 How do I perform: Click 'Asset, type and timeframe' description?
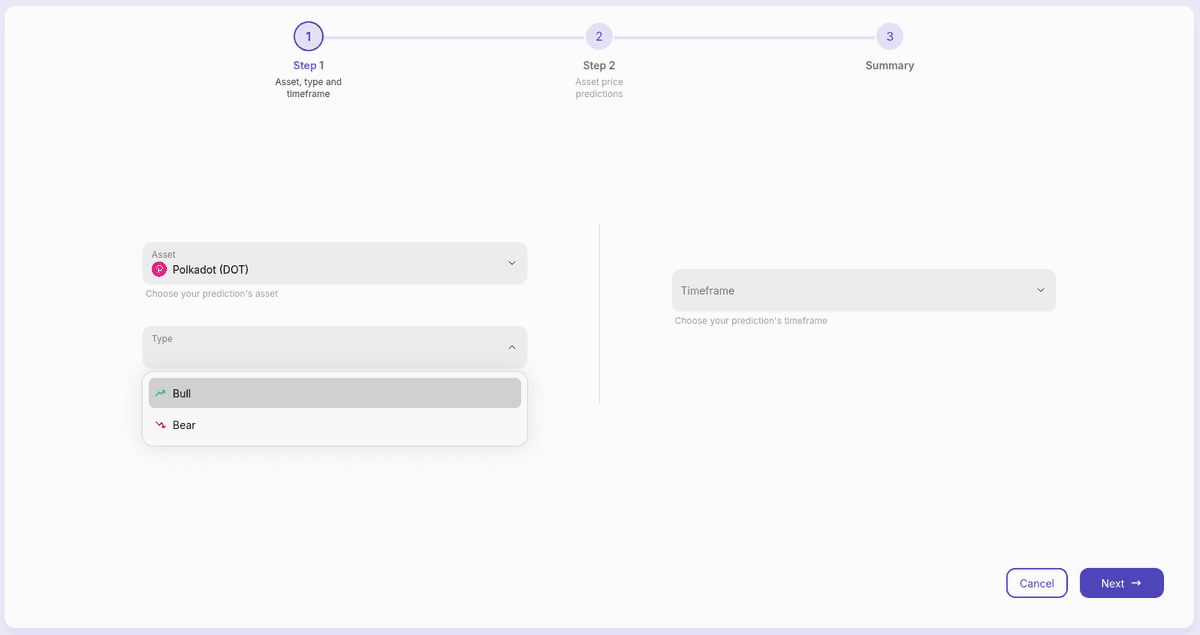[308, 88]
